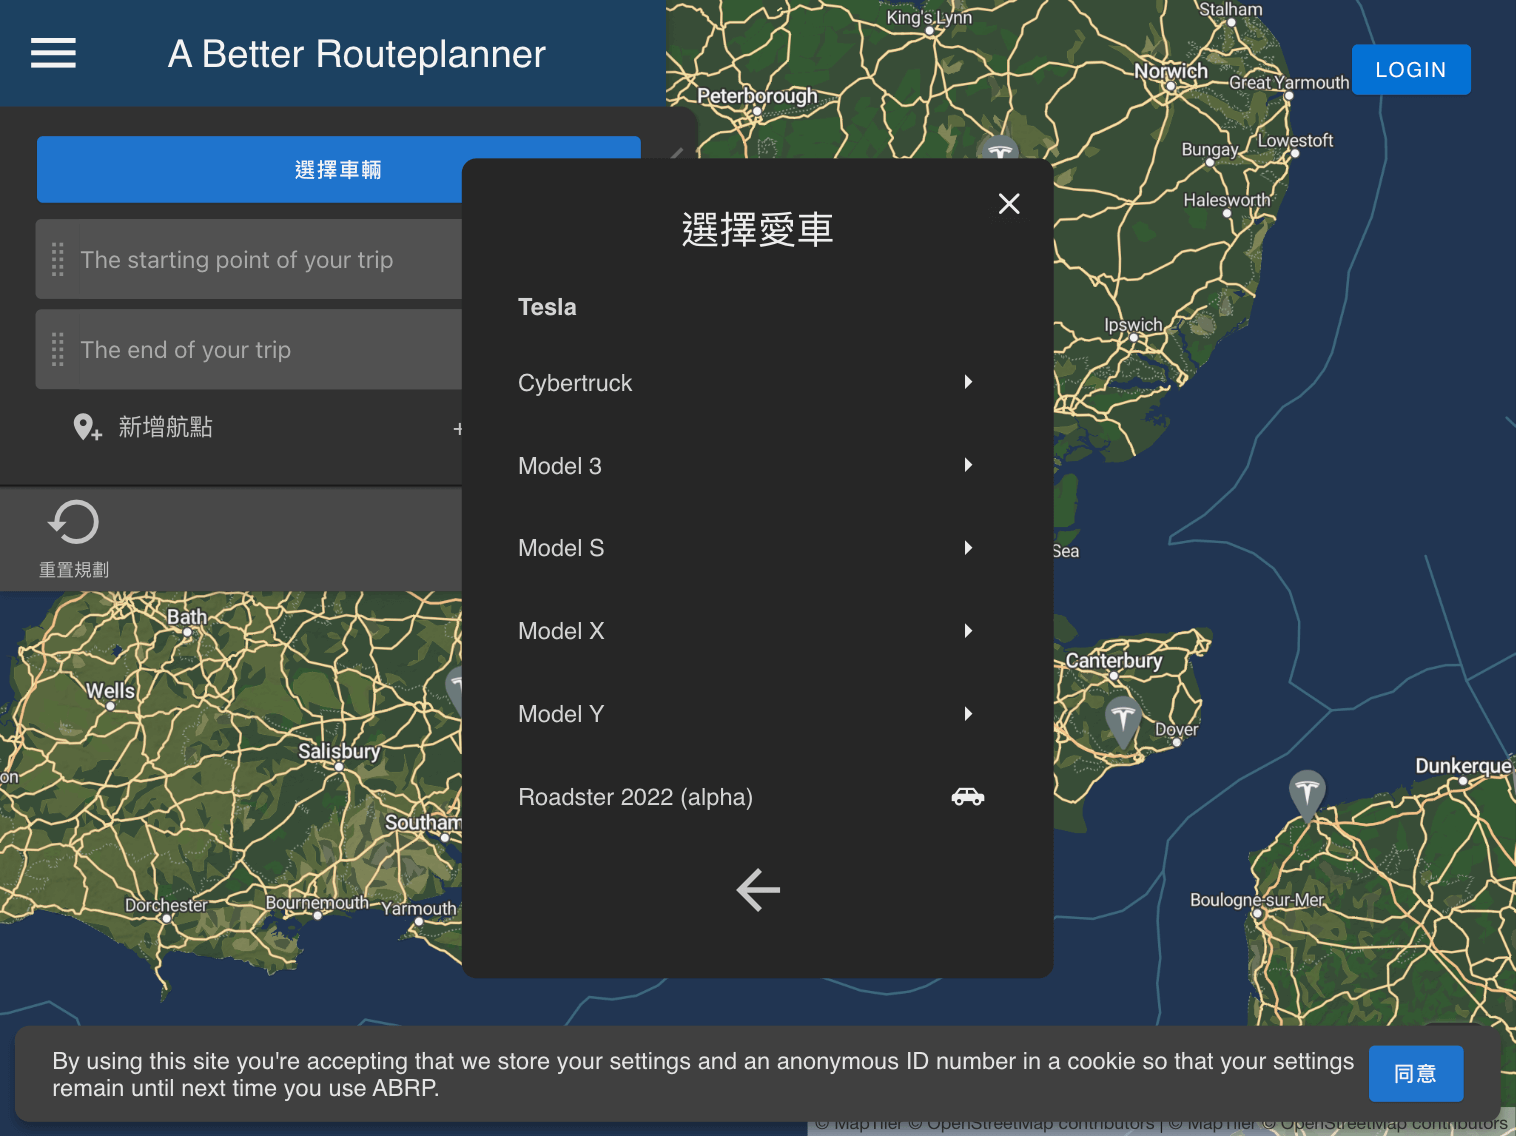Screen dimensions: 1516x1136
Task: Focus the end of your trip field
Action: [x=250, y=349]
